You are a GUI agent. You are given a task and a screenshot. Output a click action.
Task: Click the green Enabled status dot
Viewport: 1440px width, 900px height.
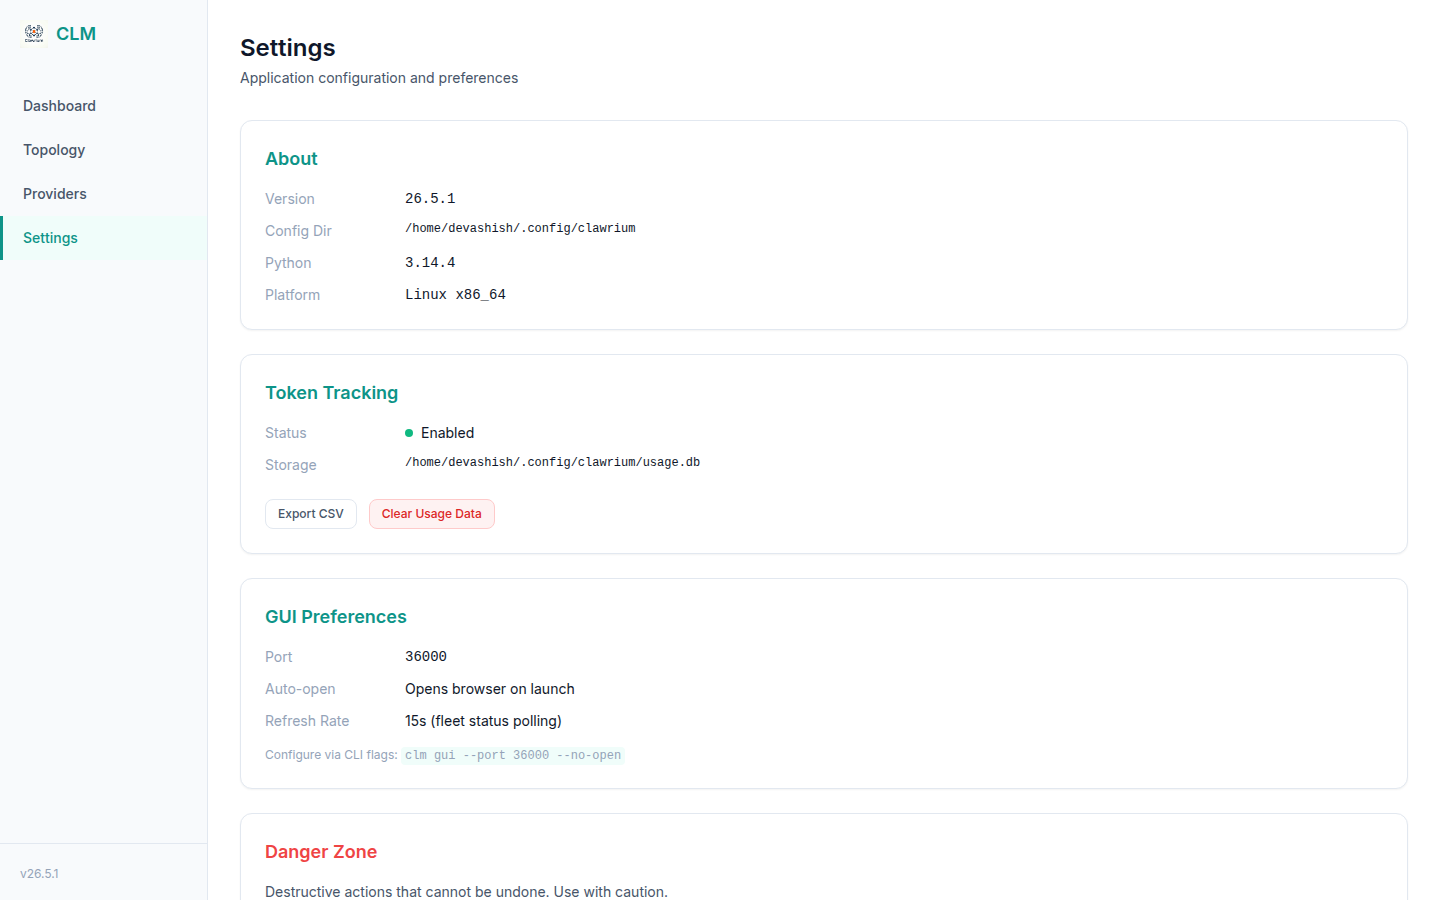[x=409, y=433]
